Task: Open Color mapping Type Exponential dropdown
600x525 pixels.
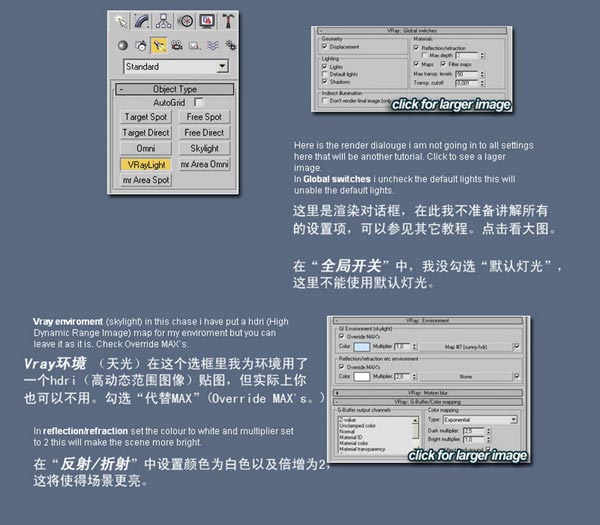Action: point(483,421)
